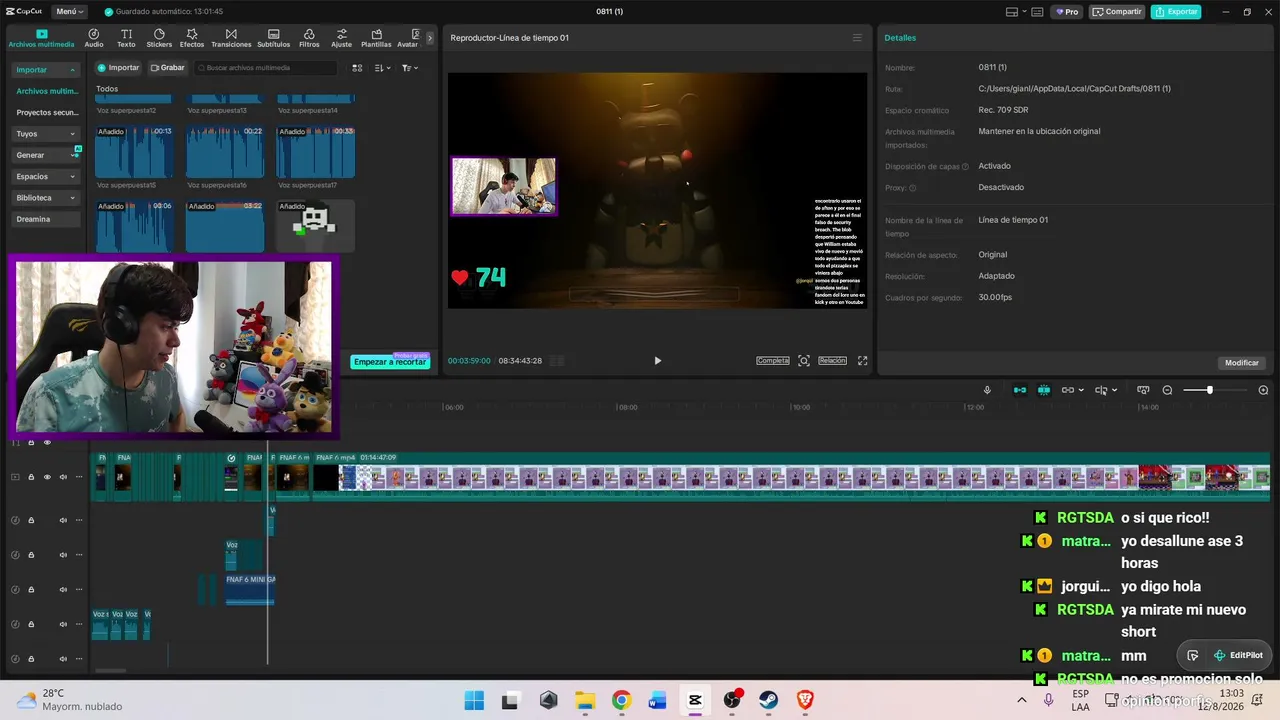The width and height of the screenshot is (1280, 720).
Task: Click the player screenshot capture icon
Action: [804, 361]
